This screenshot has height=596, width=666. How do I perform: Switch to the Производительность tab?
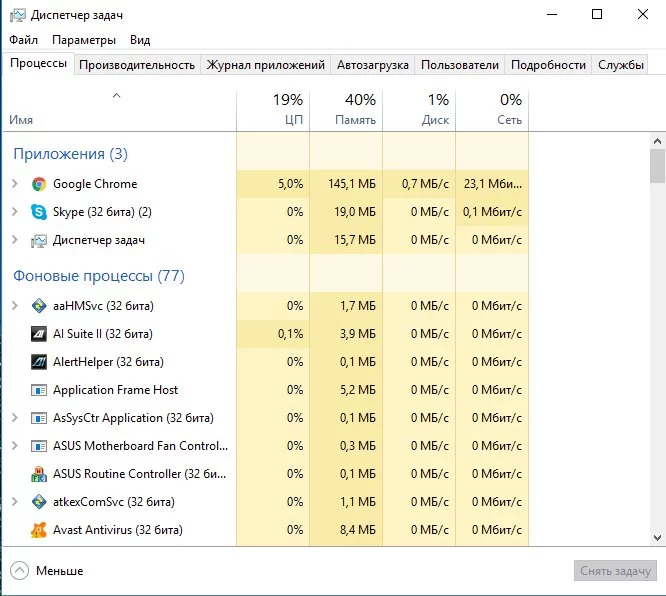[137, 65]
